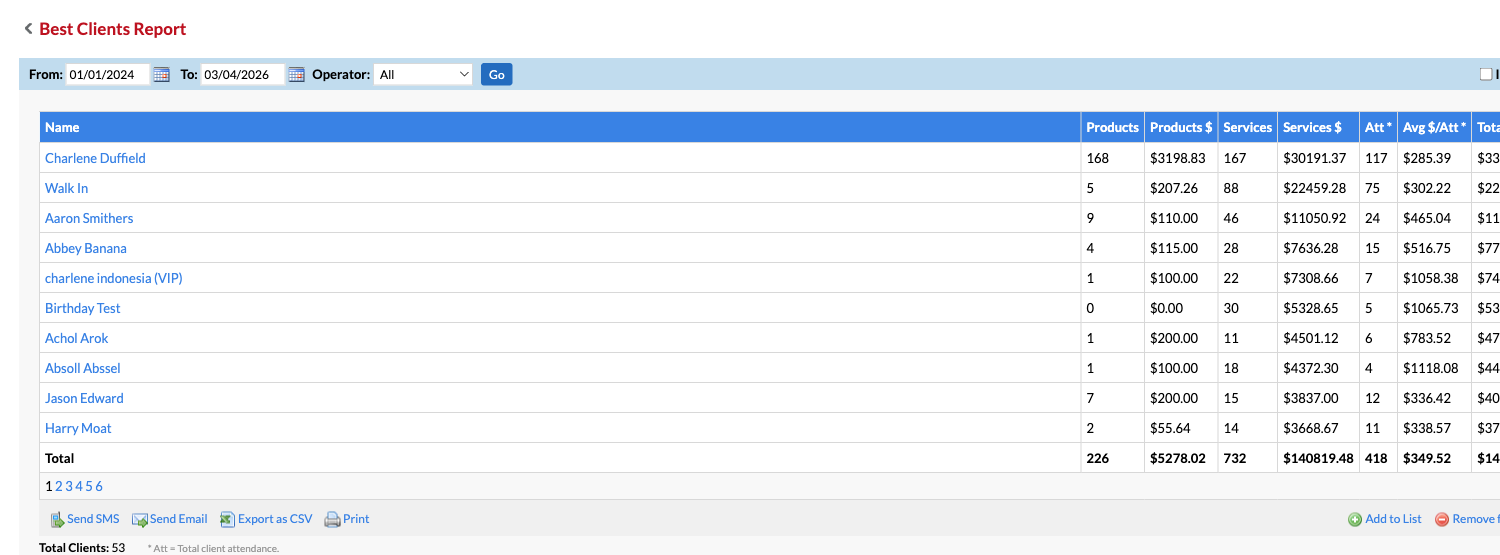The image size is (1500, 555).
Task: Sort by Services $ column header
Action: pos(1312,127)
